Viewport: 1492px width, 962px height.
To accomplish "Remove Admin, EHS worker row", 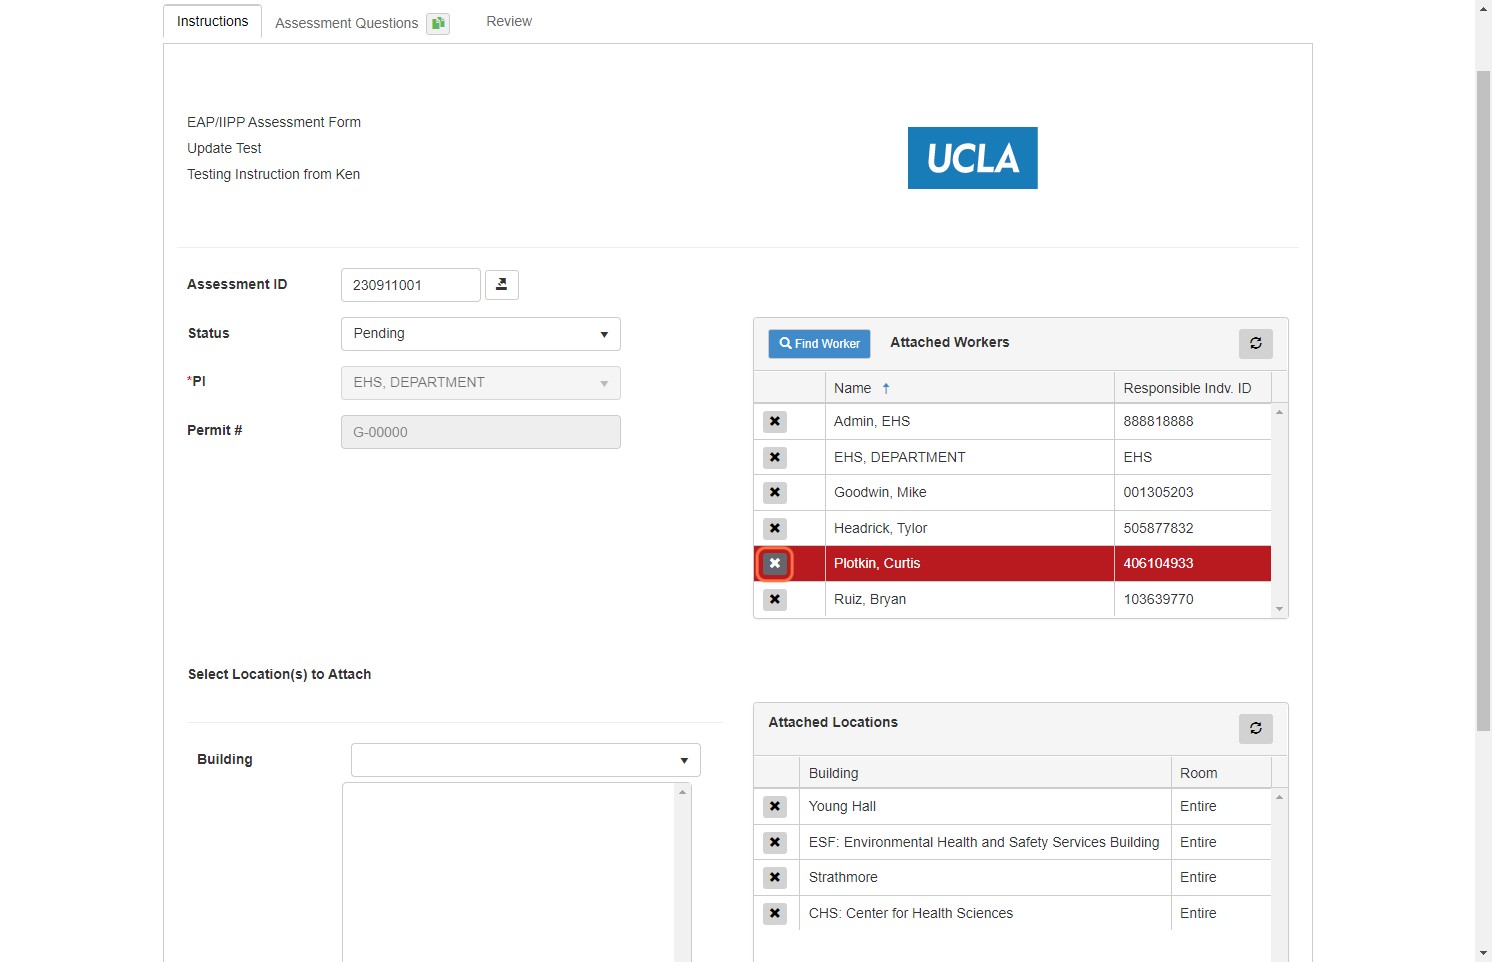I will [775, 422].
